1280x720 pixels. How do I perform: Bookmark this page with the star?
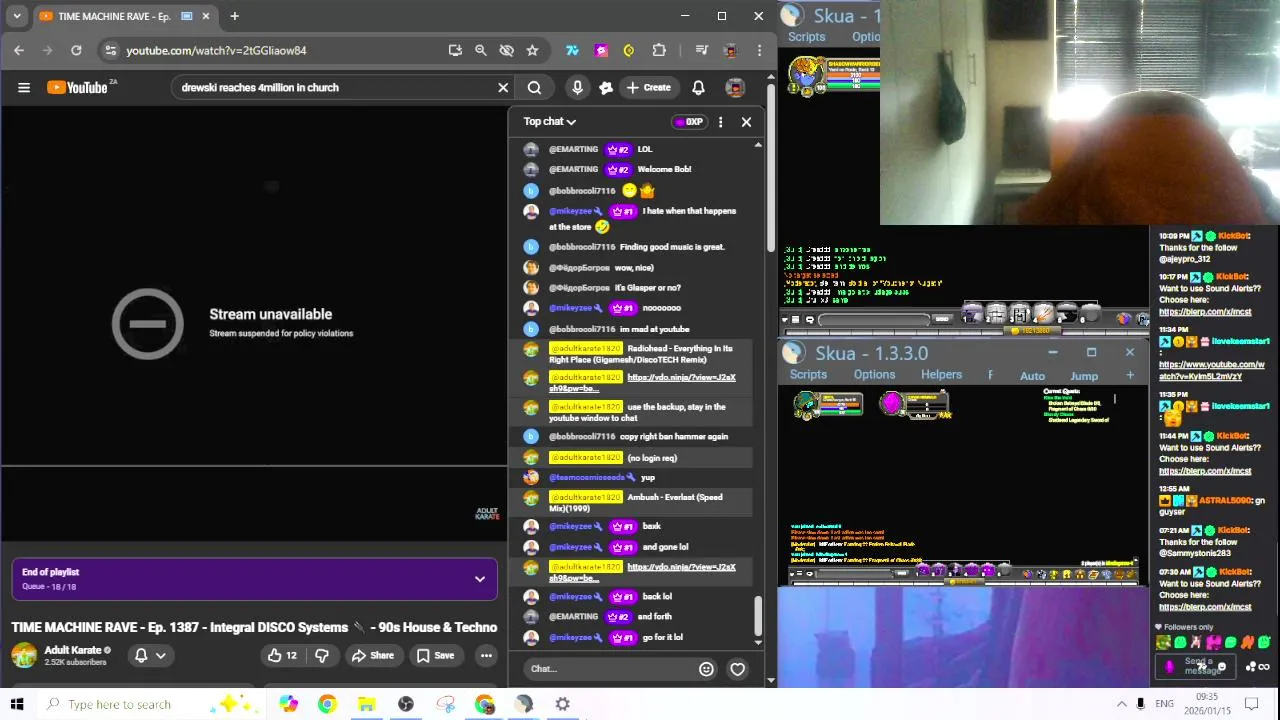click(x=532, y=50)
